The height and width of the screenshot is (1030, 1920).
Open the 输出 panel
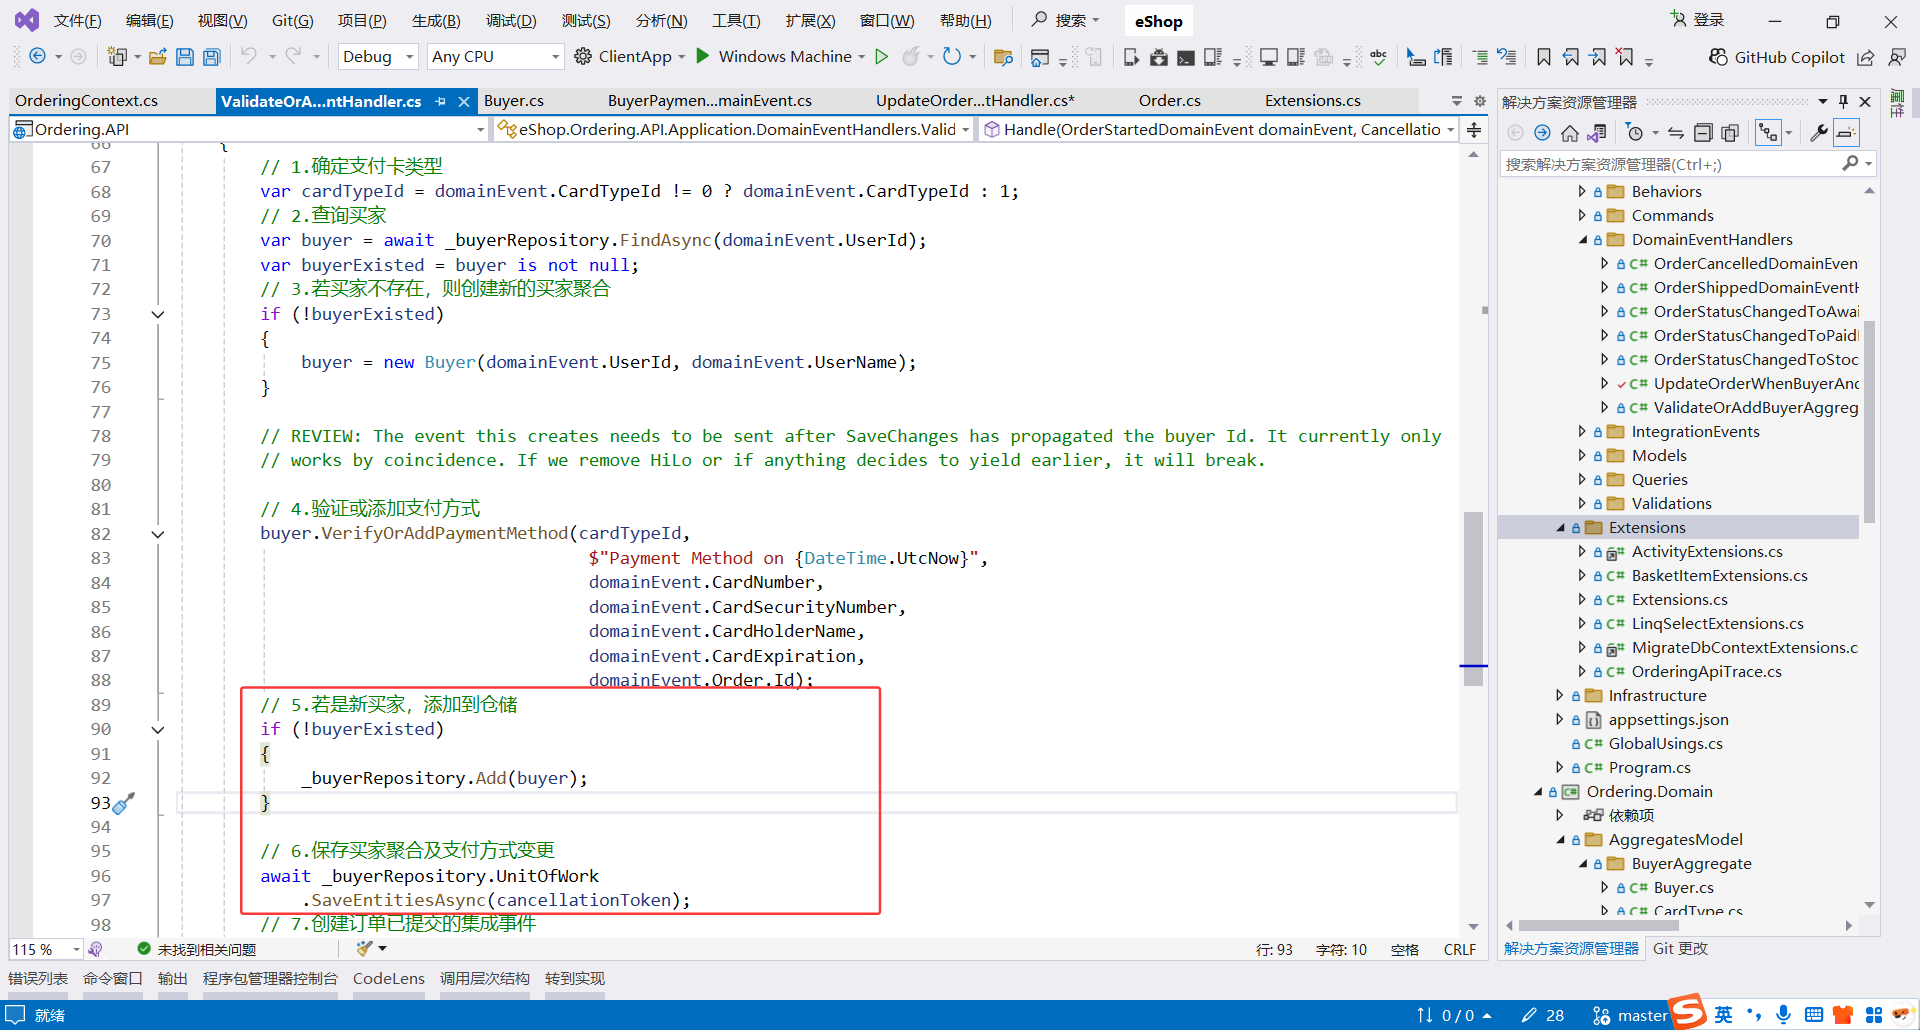173,979
